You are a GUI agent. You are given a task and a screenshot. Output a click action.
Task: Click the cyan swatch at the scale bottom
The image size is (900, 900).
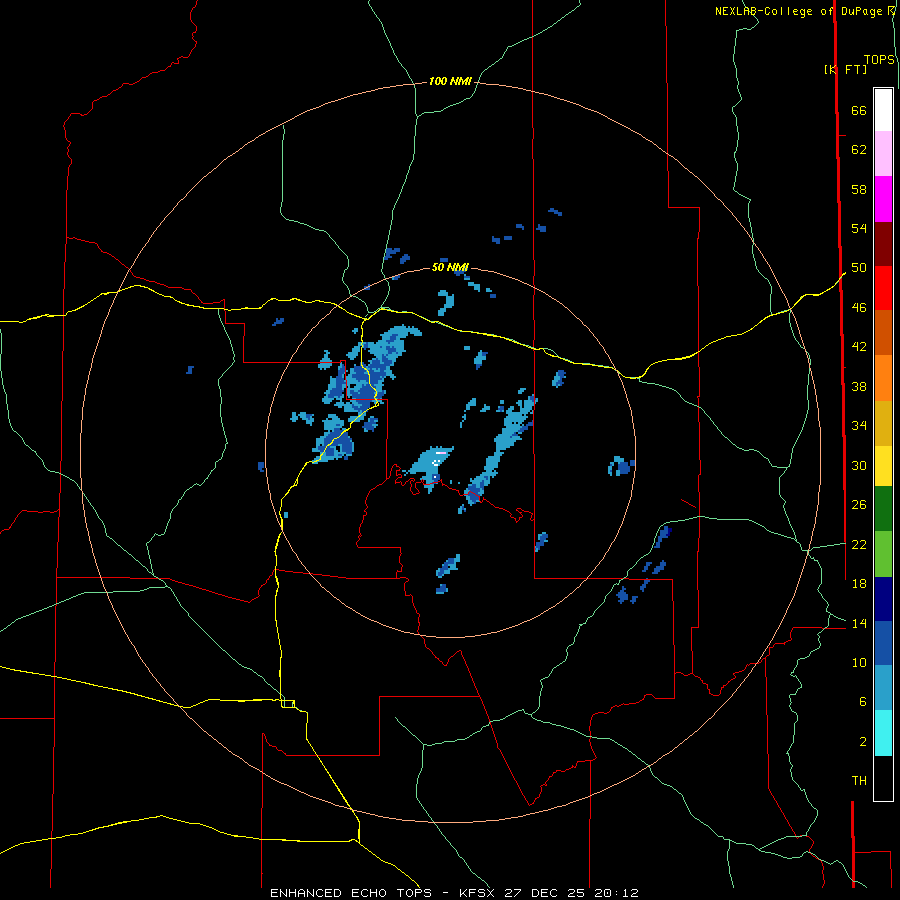[883, 733]
